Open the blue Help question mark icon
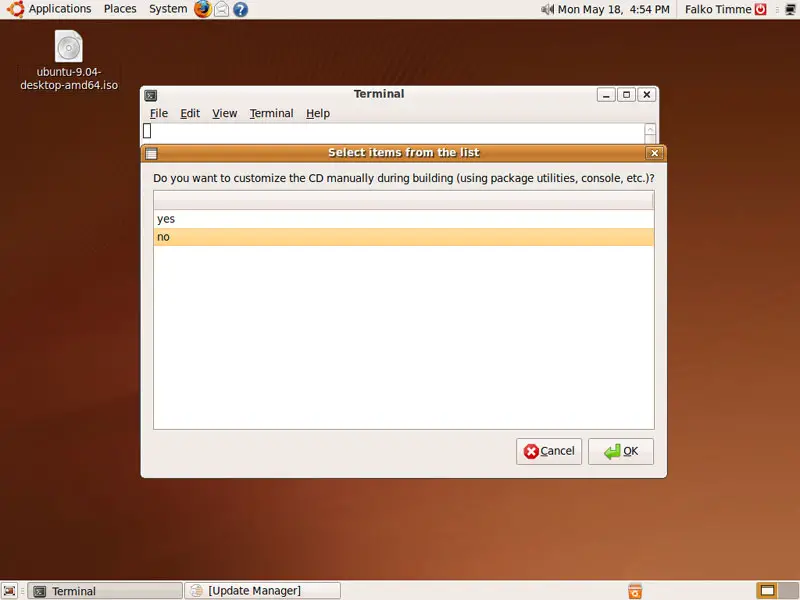Image resolution: width=800 pixels, height=600 pixels. tap(240, 9)
